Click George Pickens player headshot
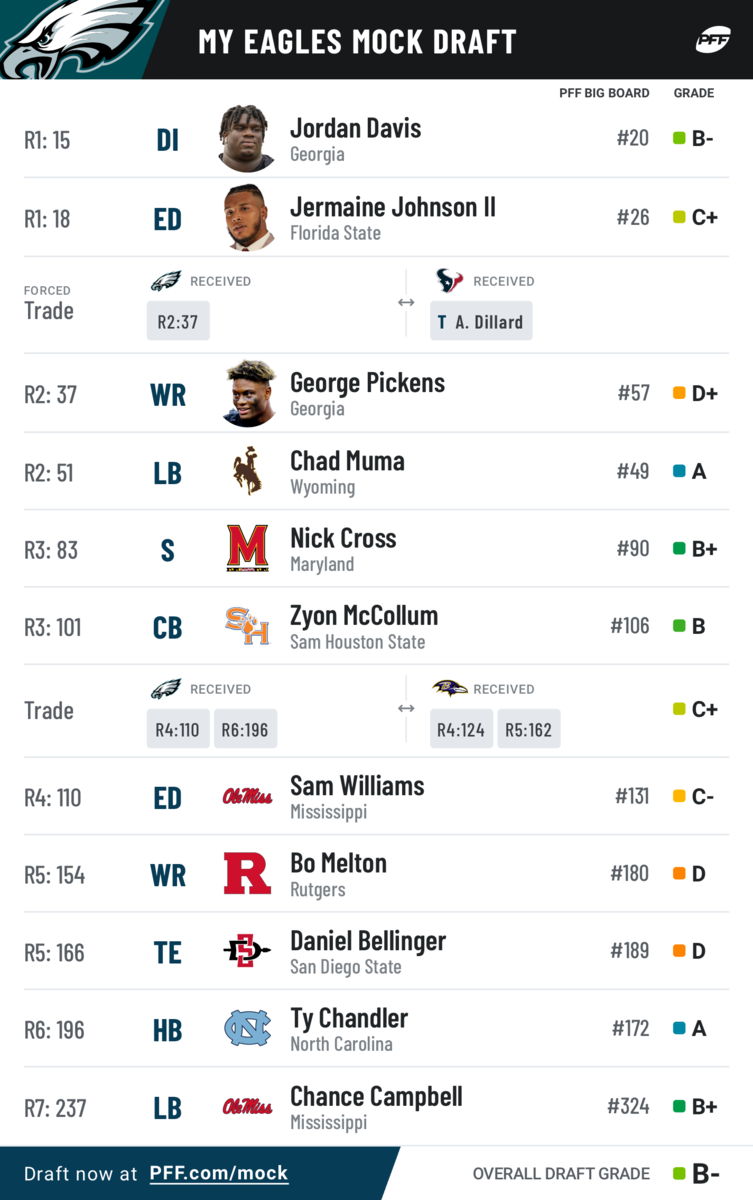This screenshot has height=1200, width=753. point(247,393)
